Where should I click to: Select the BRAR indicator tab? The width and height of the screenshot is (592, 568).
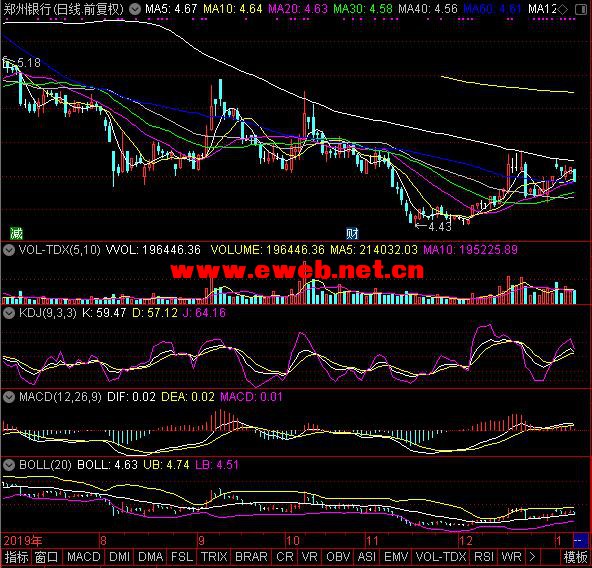click(251, 557)
